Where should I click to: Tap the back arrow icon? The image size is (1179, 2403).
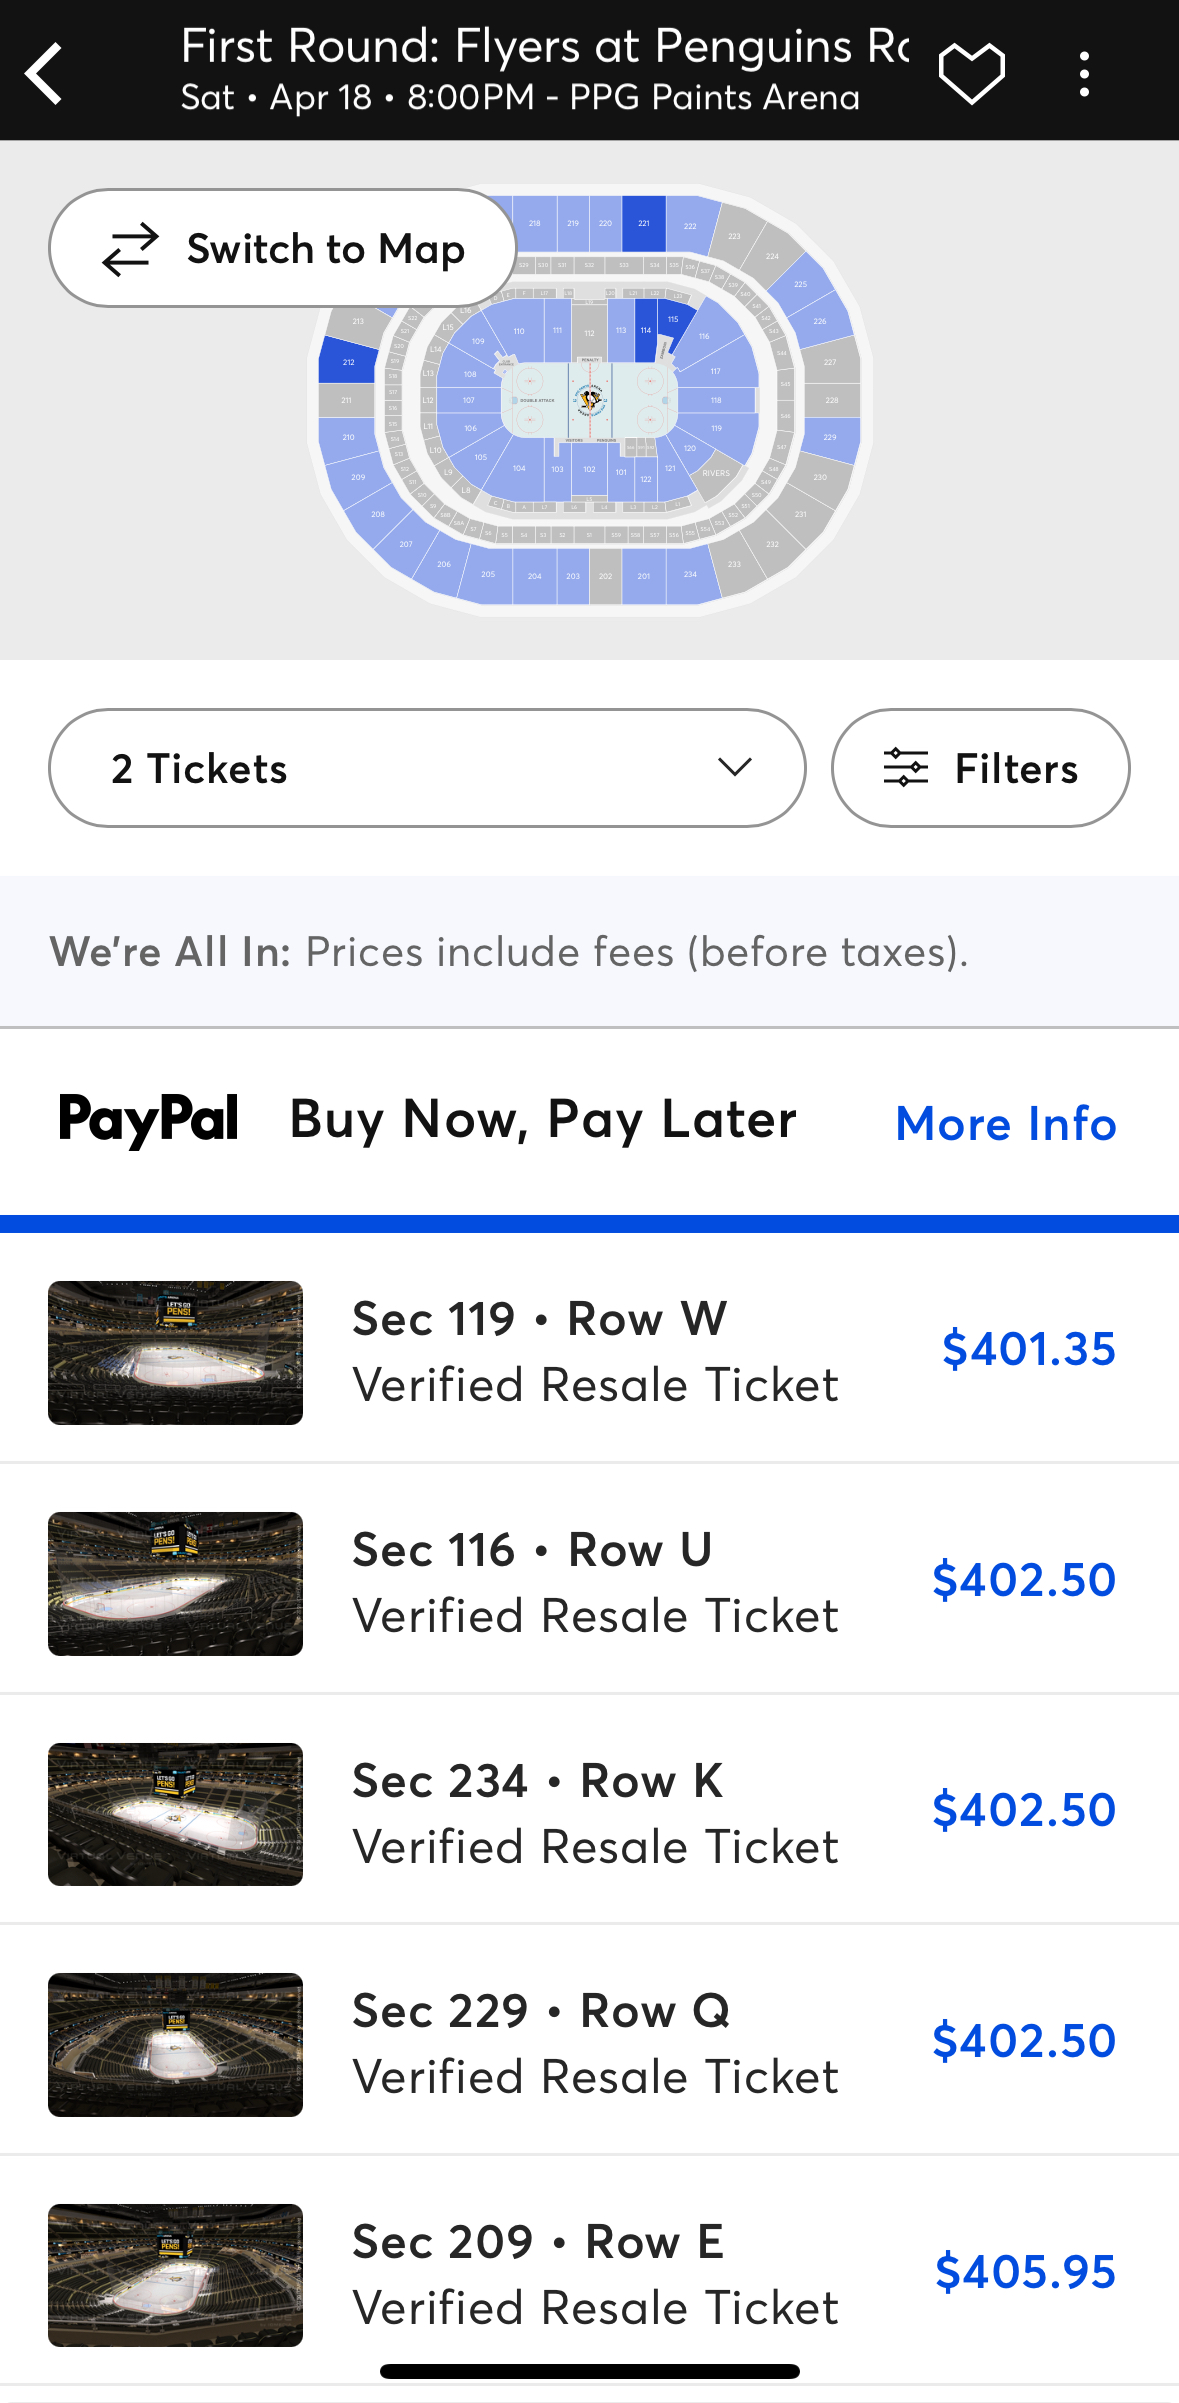point(45,72)
